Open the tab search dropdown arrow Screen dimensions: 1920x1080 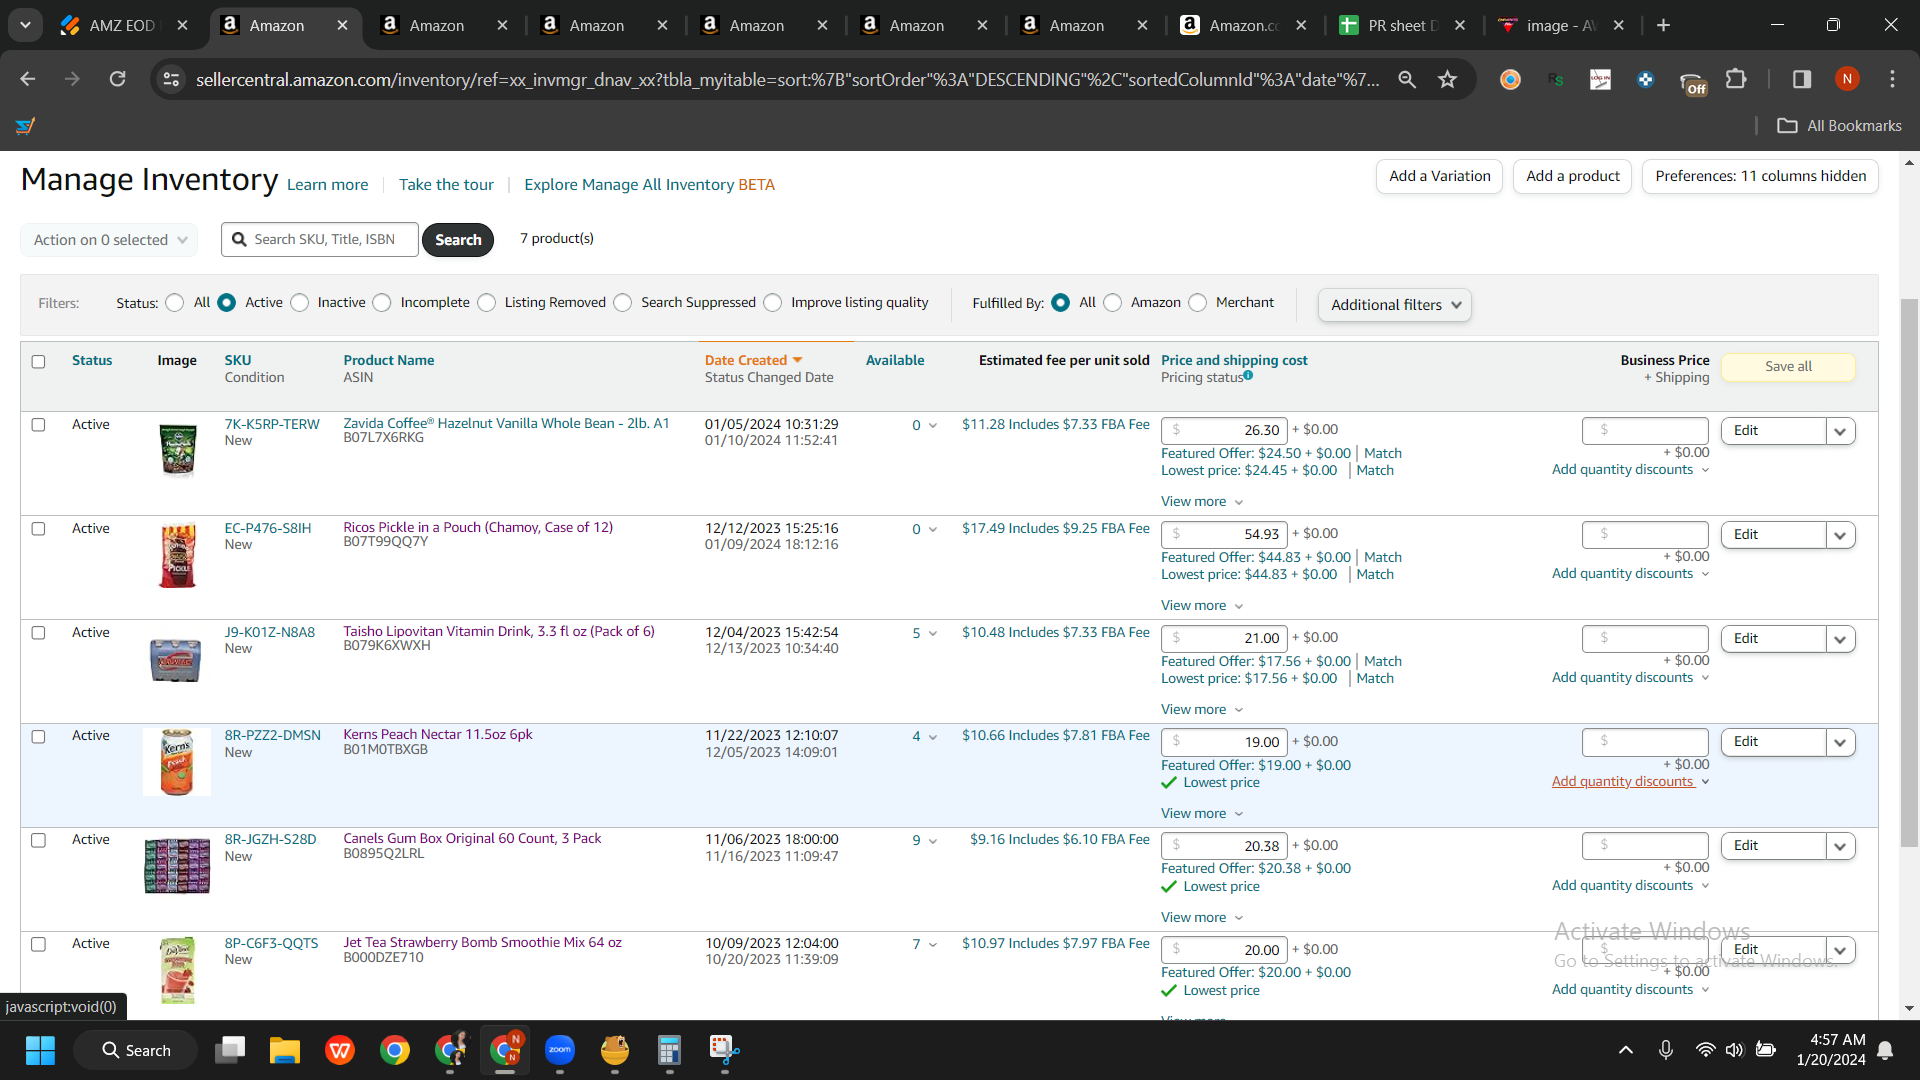[x=25, y=25]
